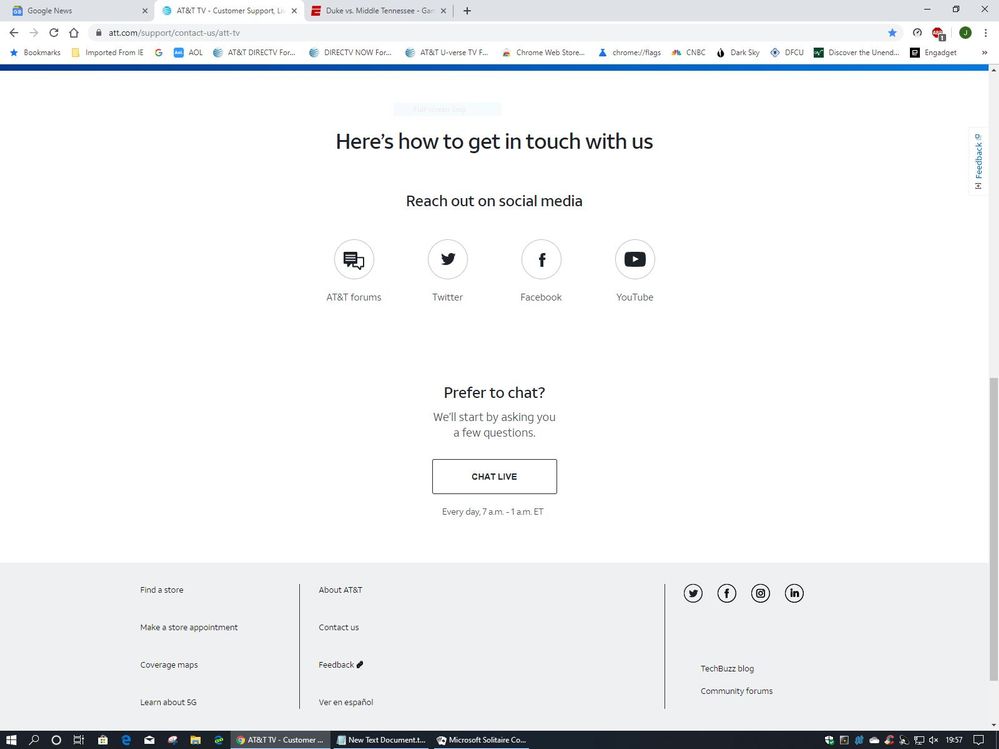Click the bookmark star in address bar
Image resolution: width=999 pixels, height=749 pixels.
click(892, 32)
